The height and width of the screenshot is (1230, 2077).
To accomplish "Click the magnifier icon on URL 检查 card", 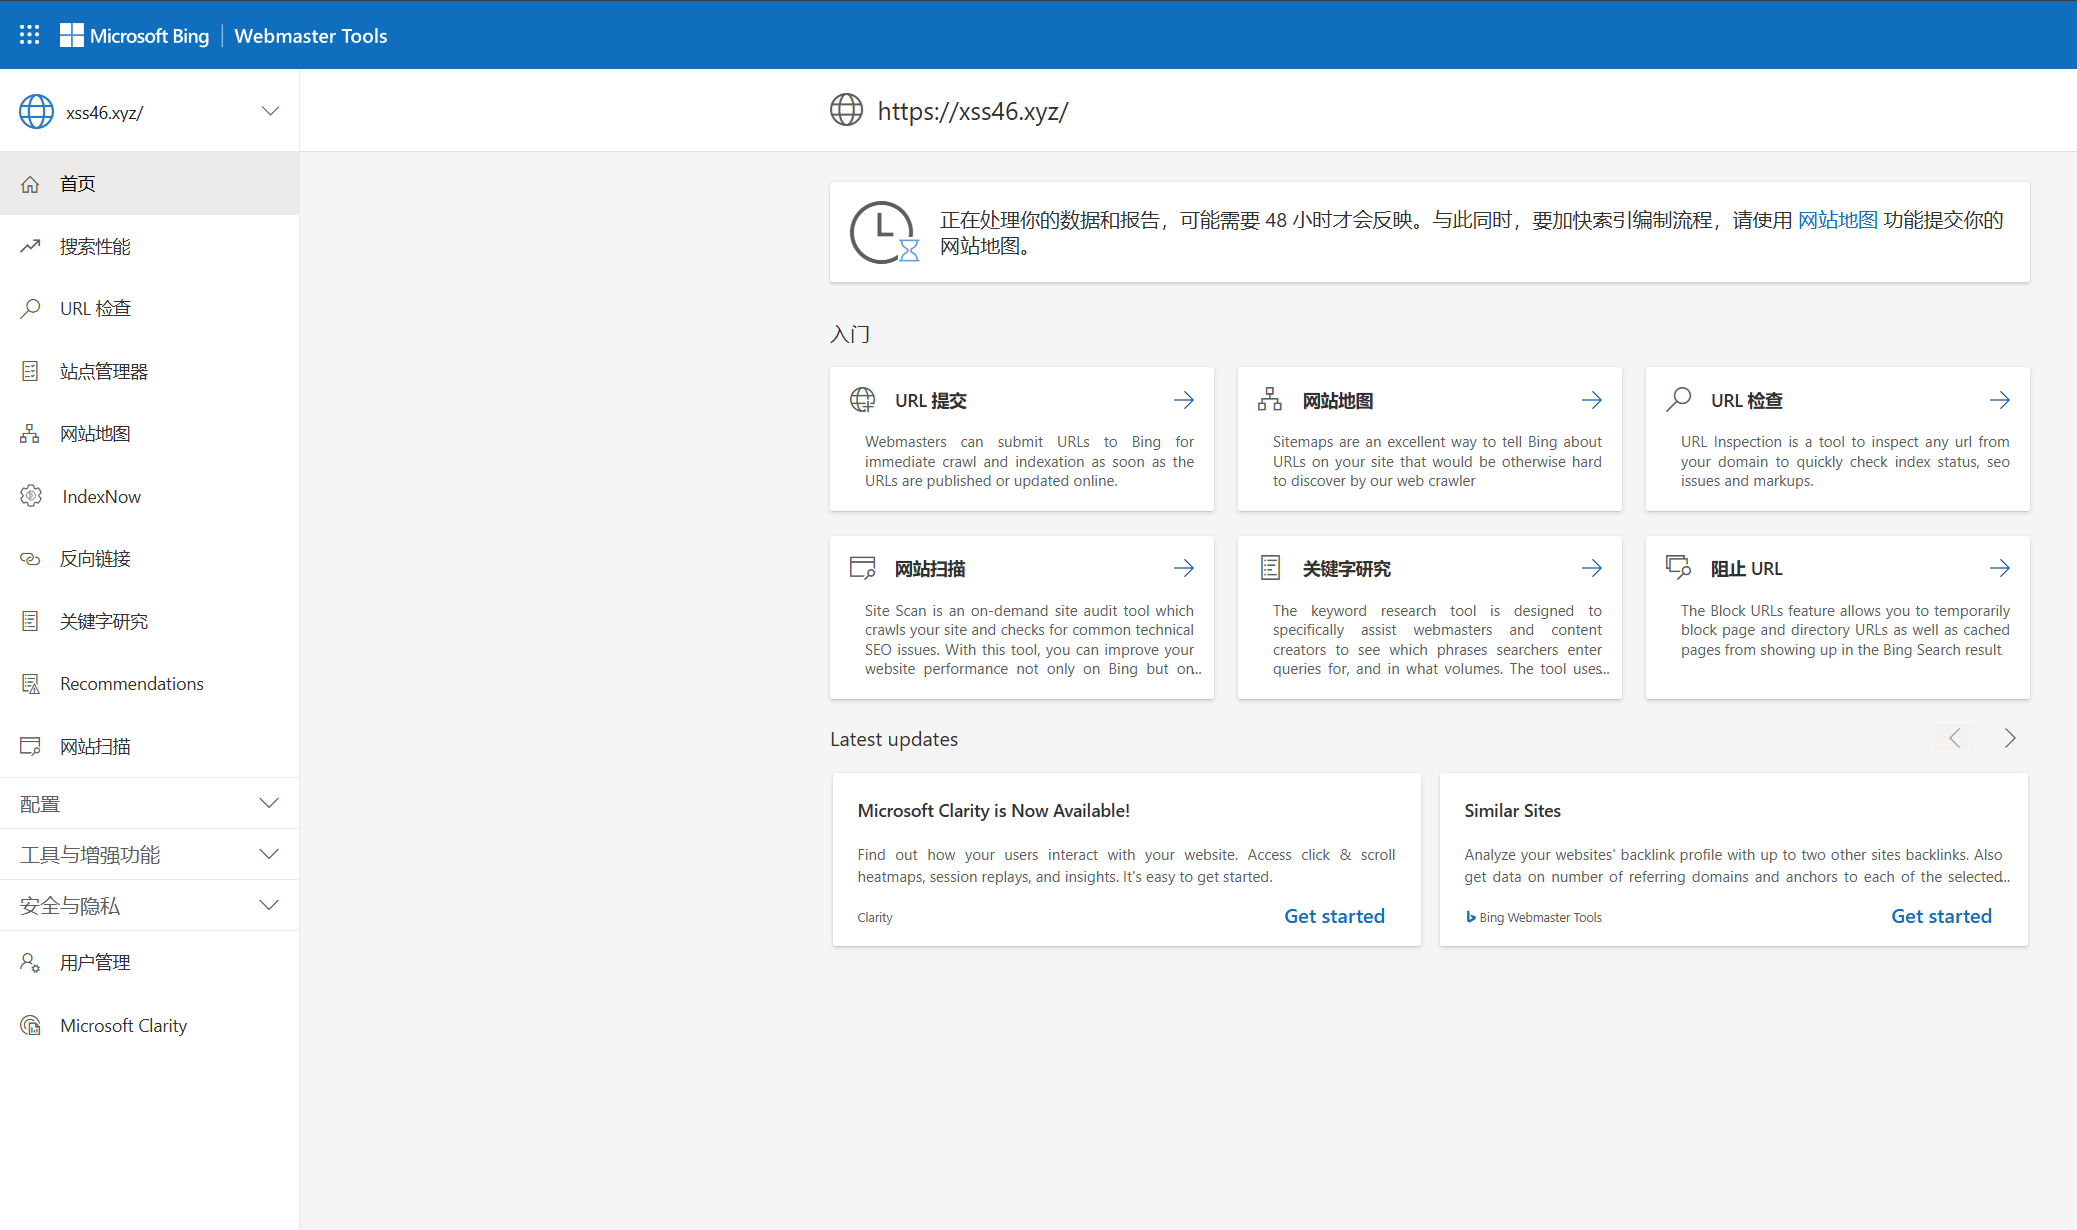I will click(x=1678, y=400).
